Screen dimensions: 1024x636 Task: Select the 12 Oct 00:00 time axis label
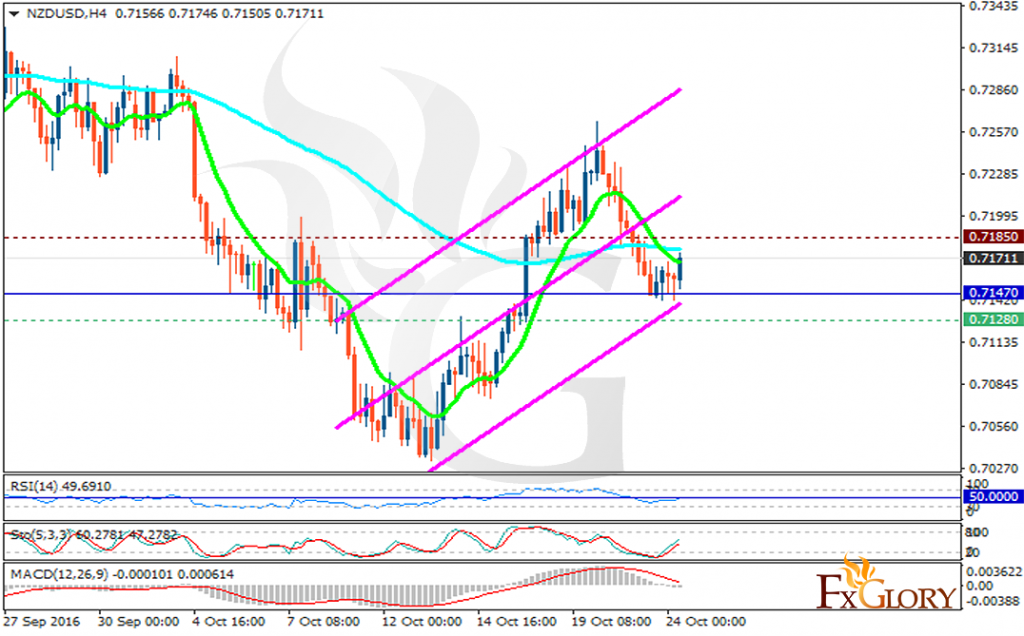click(x=422, y=622)
